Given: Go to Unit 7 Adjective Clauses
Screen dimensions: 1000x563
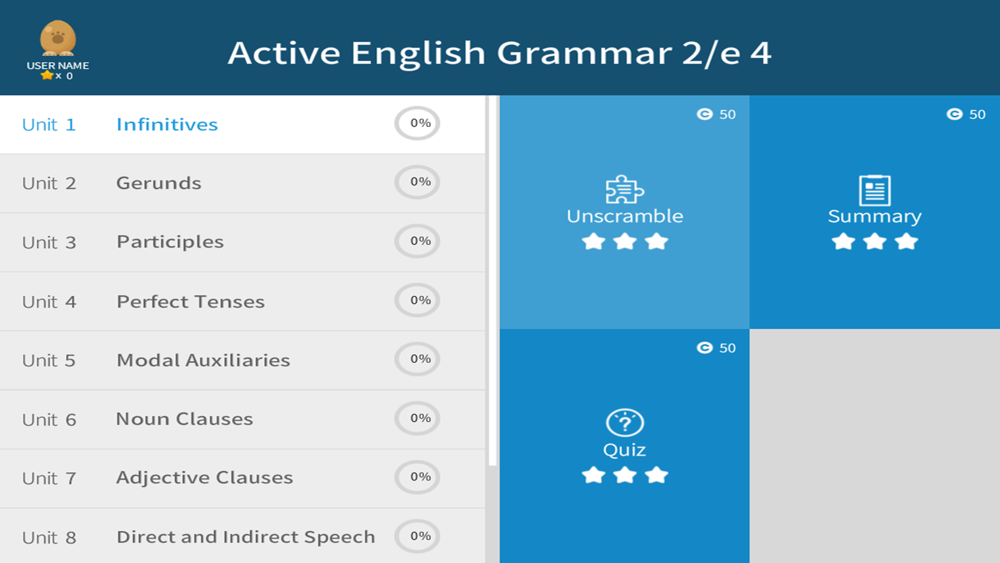Looking at the screenshot, I should (x=242, y=478).
